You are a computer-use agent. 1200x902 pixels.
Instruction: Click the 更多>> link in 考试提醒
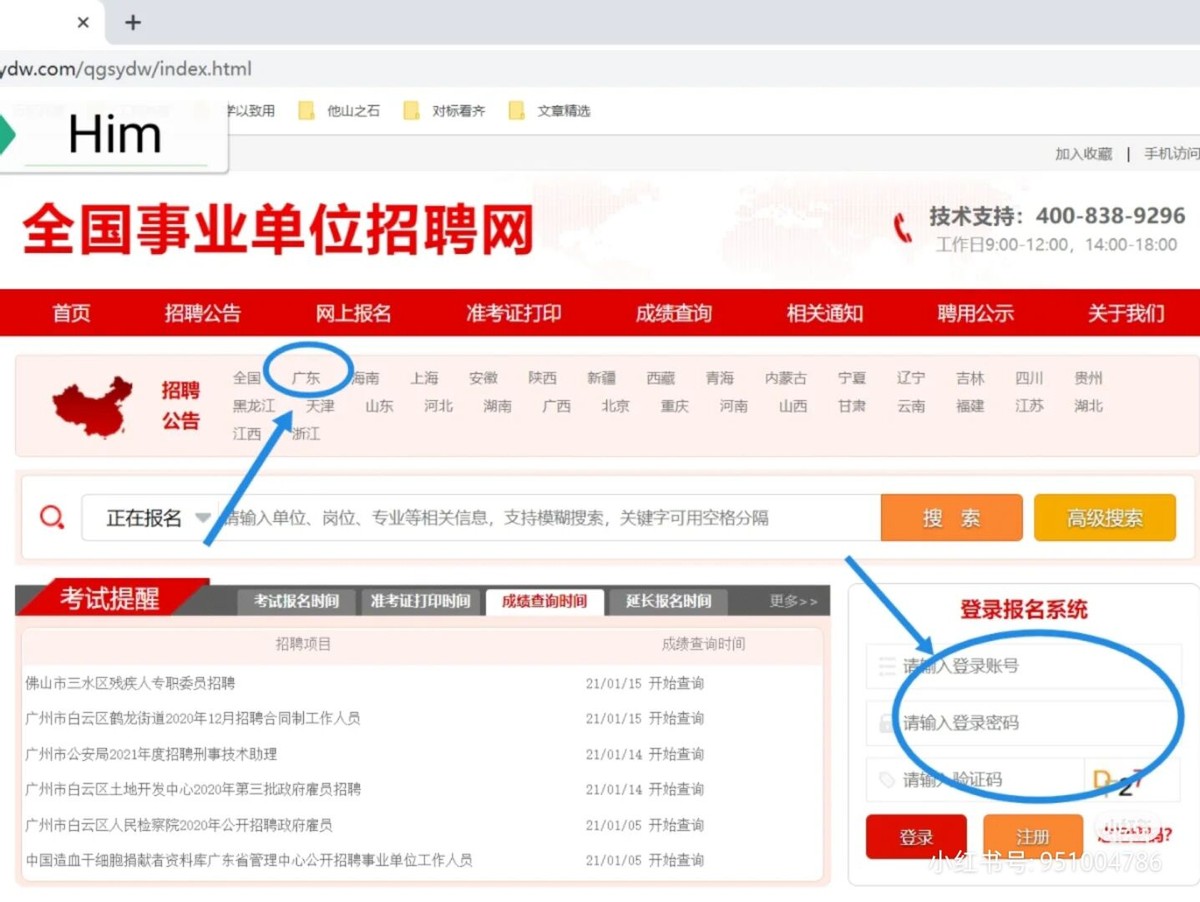(x=793, y=601)
